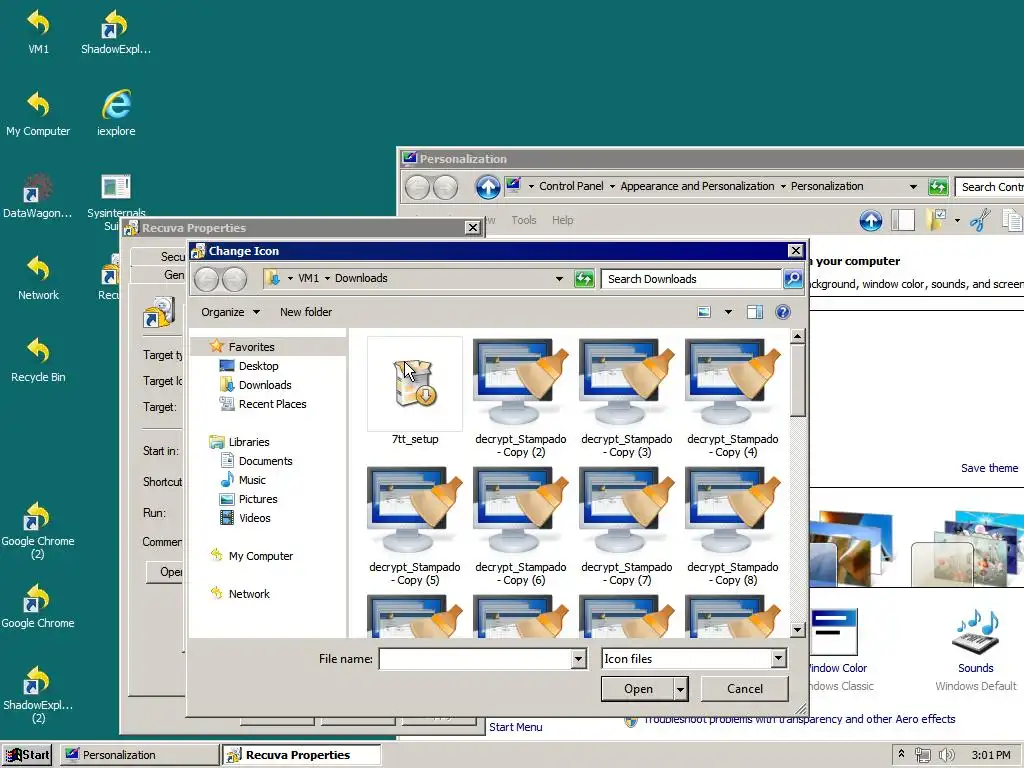Click the Start button
Viewport: 1024px width, 768px height.
point(27,755)
